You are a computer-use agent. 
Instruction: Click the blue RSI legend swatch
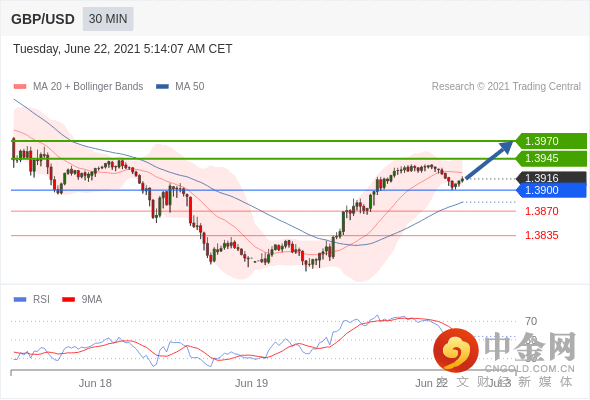coord(20,300)
